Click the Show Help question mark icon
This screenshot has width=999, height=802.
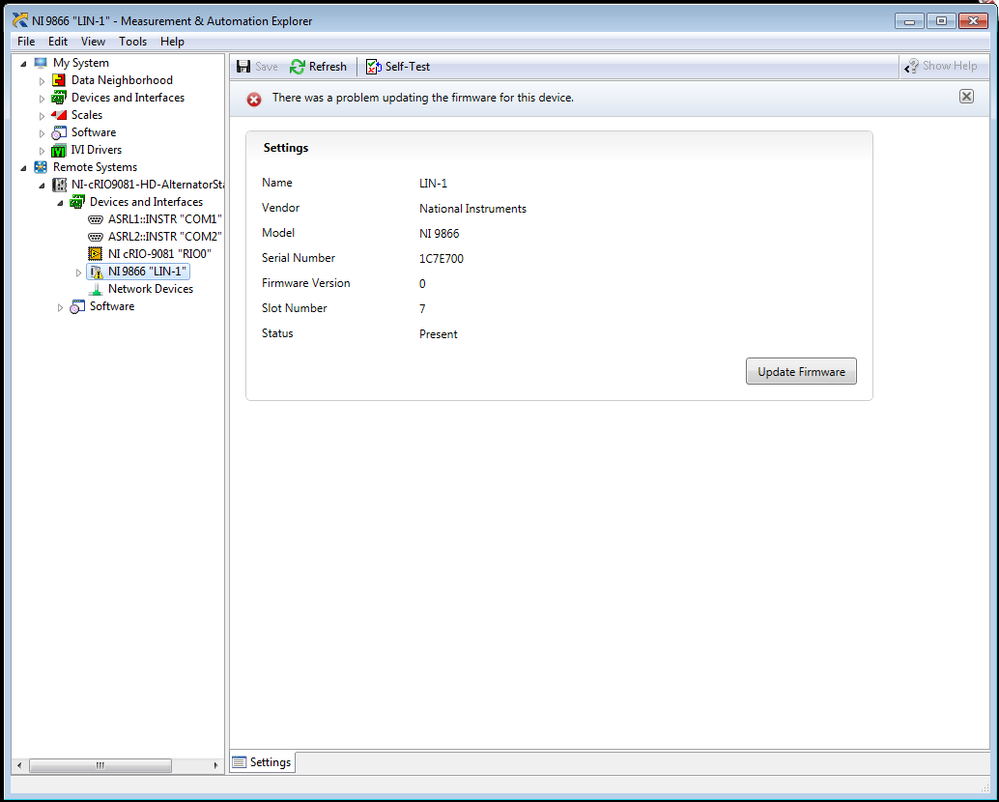pyautogui.click(x=912, y=66)
